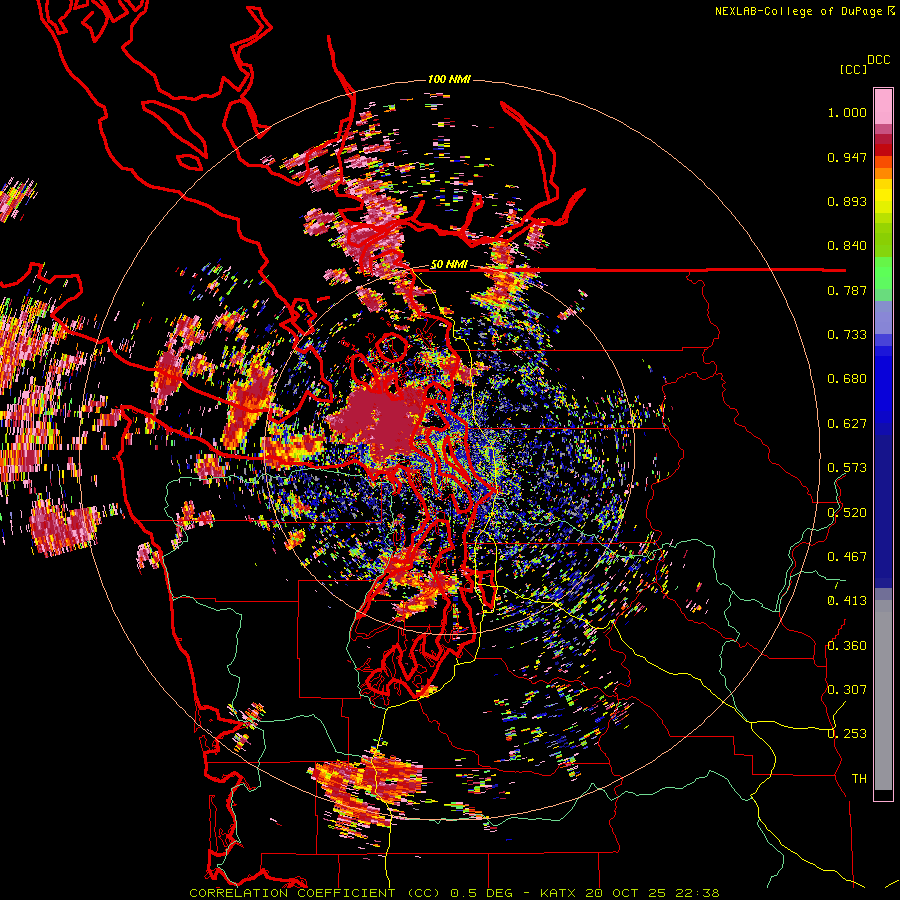Select the 0.893 scale value

click(847, 201)
